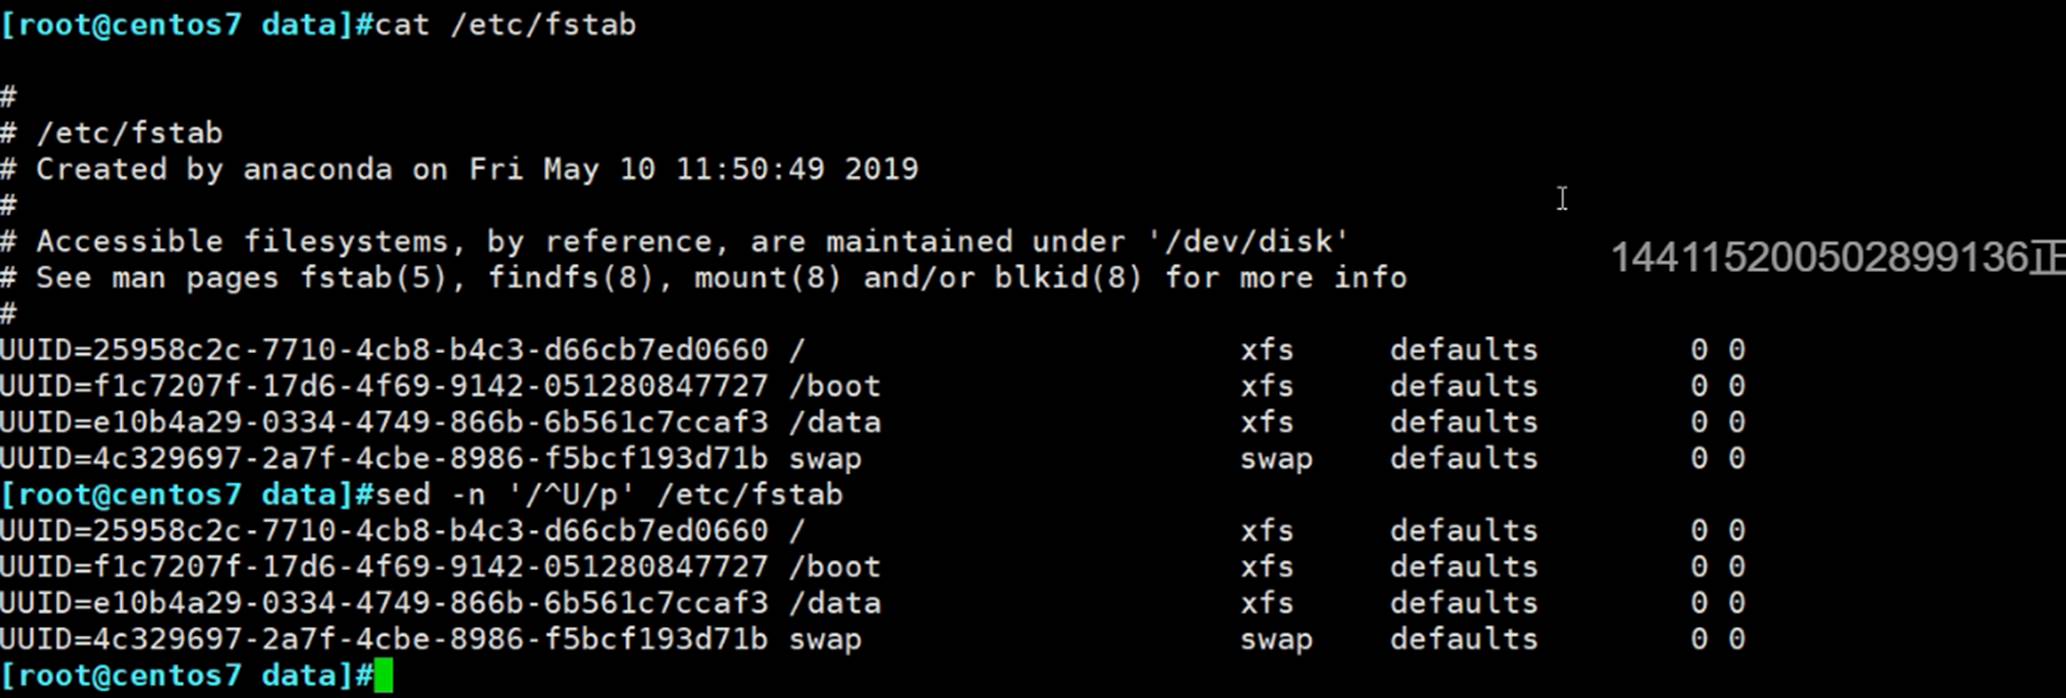The image size is (2066, 698).
Task: Click the /data mount point in the sed output
Action: click(x=835, y=604)
